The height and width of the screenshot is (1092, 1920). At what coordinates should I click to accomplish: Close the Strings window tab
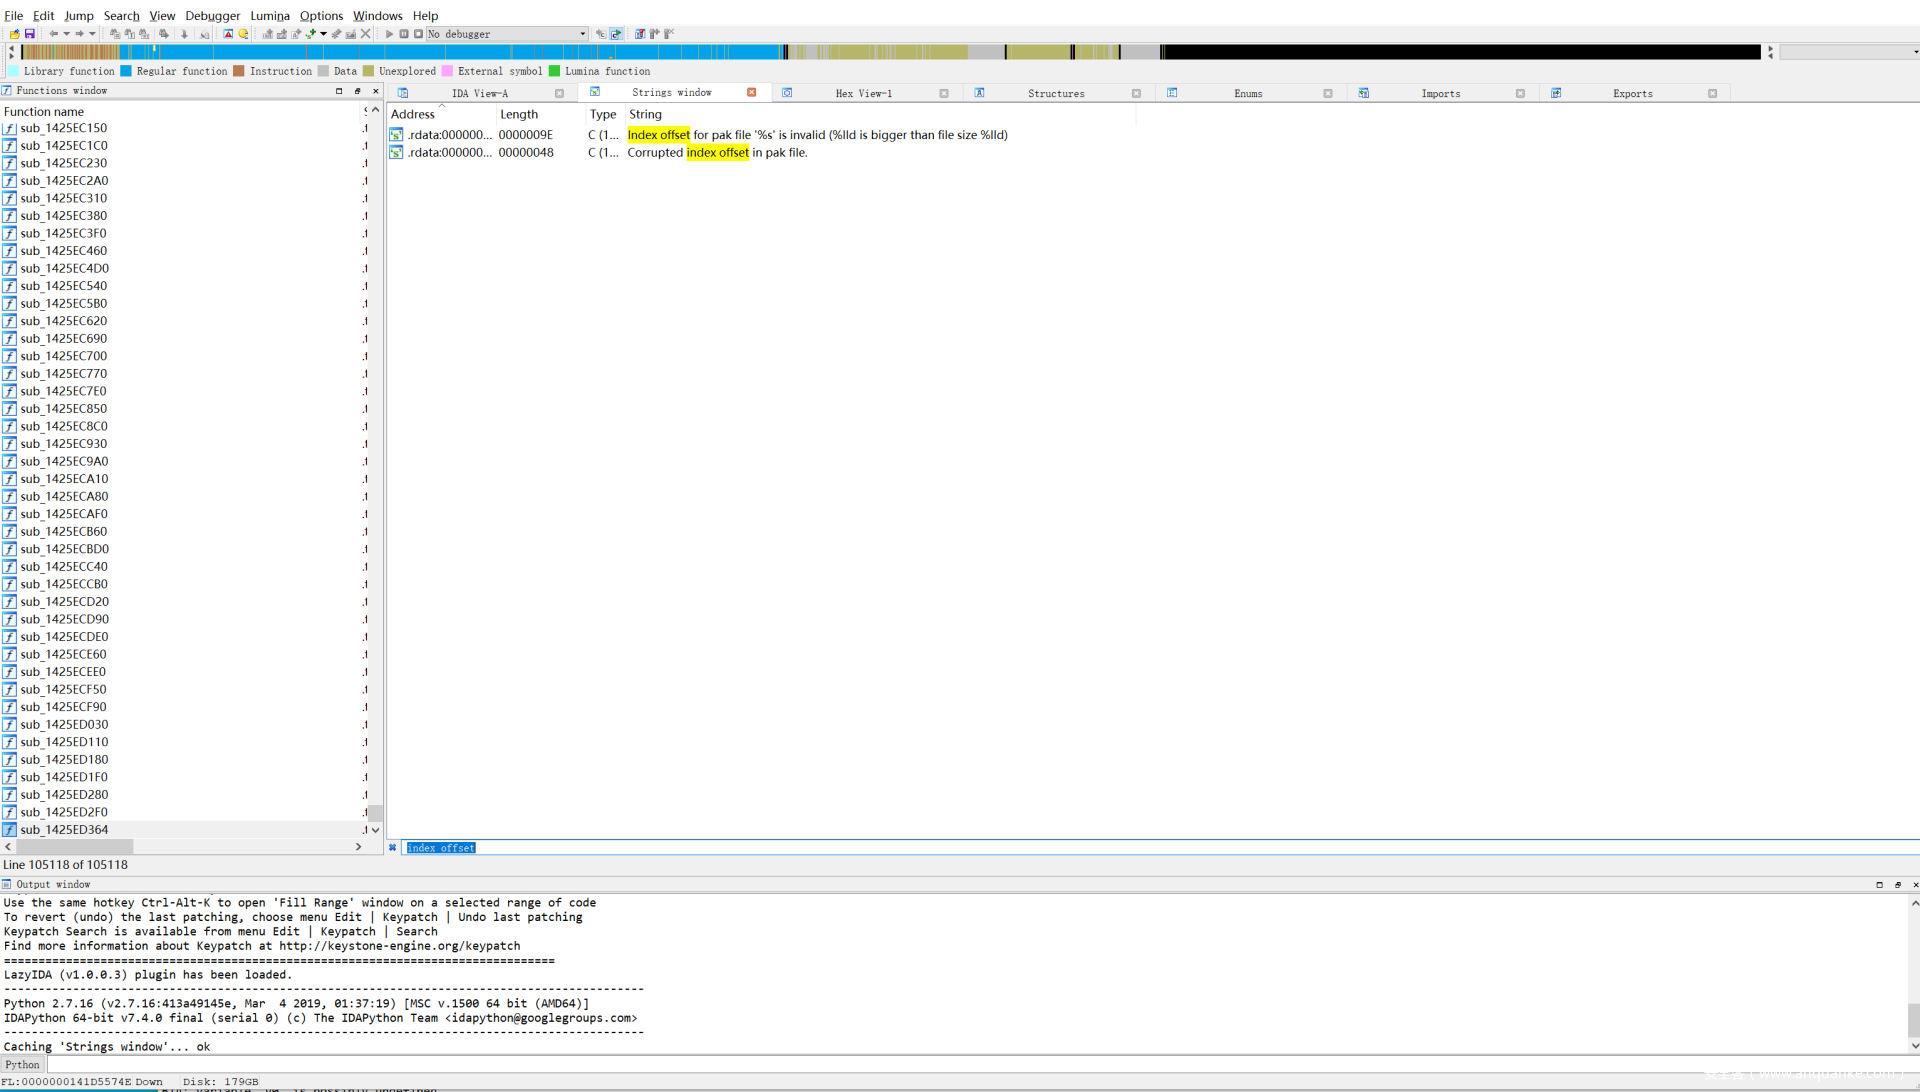pos(751,92)
